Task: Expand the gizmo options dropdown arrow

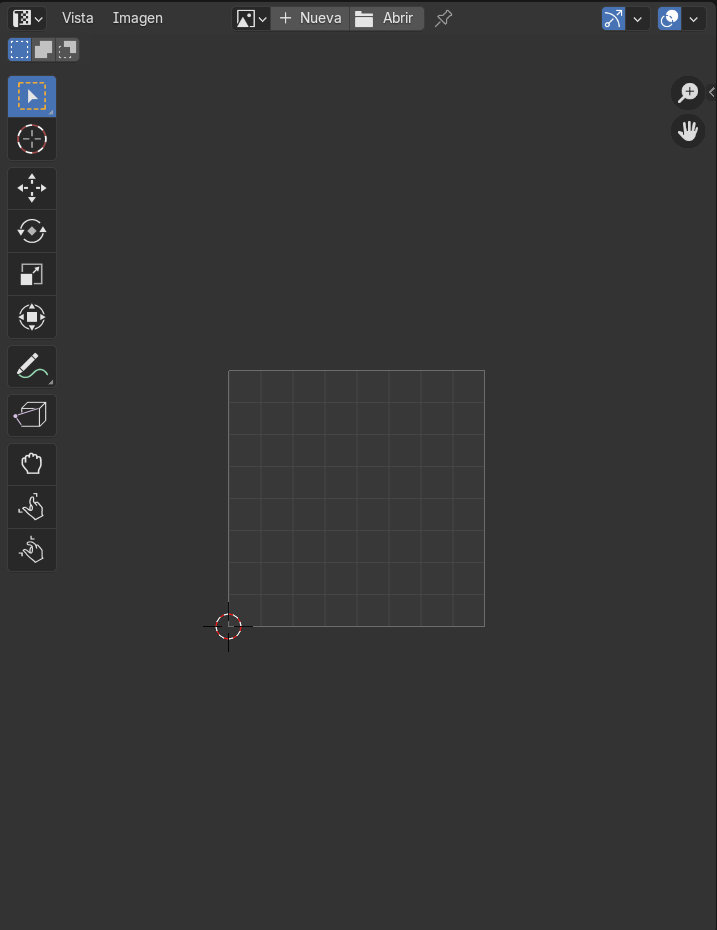Action: pos(638,18)
